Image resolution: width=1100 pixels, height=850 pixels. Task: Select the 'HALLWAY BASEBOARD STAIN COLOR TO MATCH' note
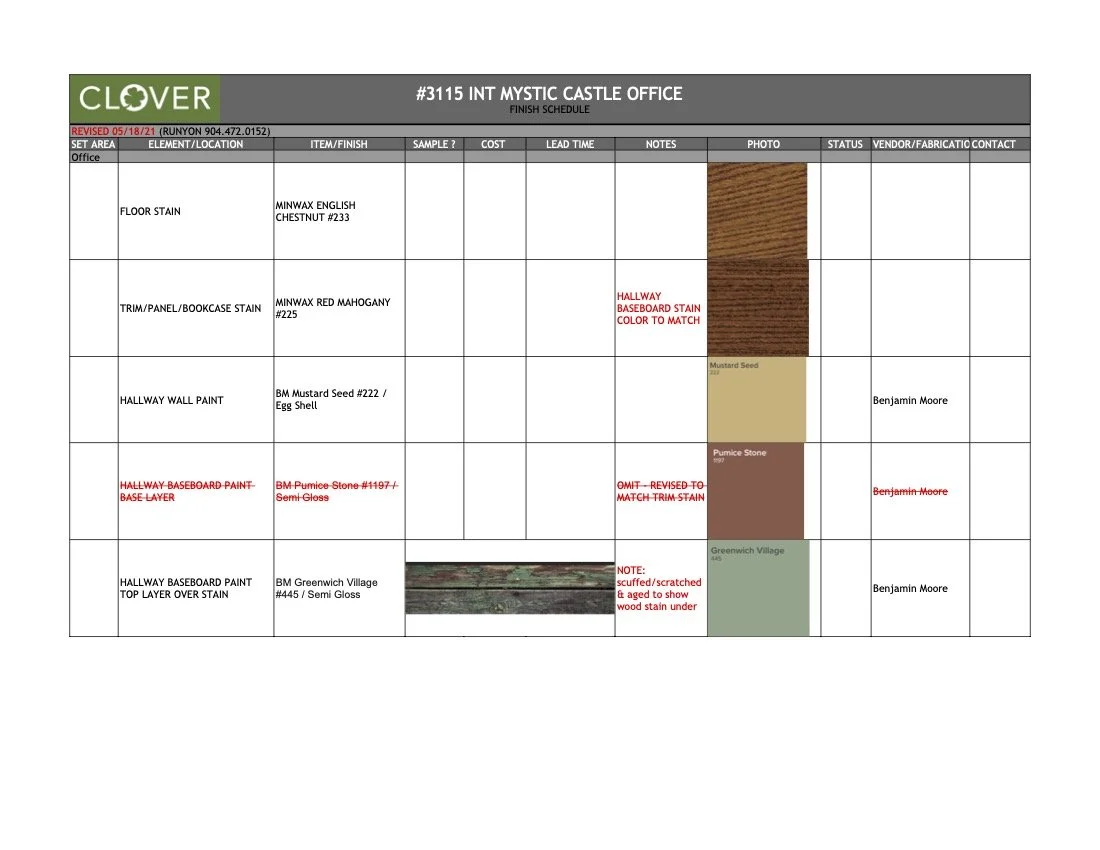[659, 308]
